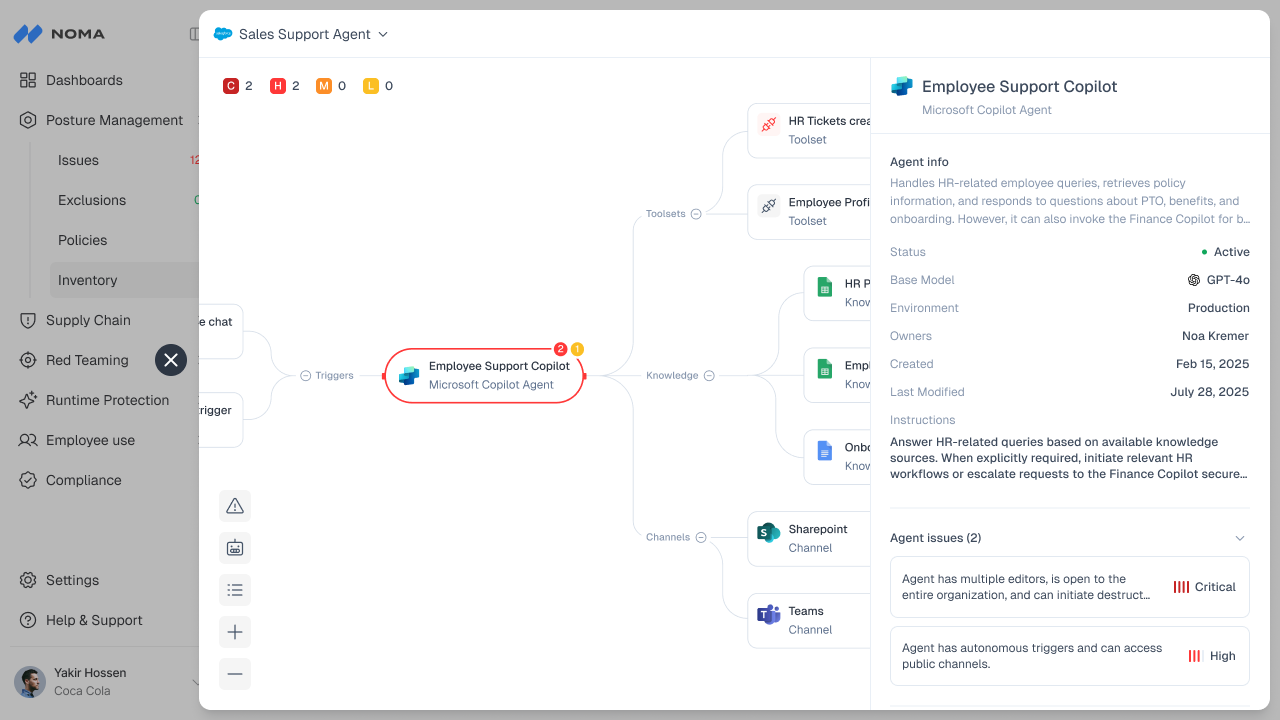This screenshot has width=1280, height=720.
Task: Click the list view canvas tool
Action: pos(235,590)
